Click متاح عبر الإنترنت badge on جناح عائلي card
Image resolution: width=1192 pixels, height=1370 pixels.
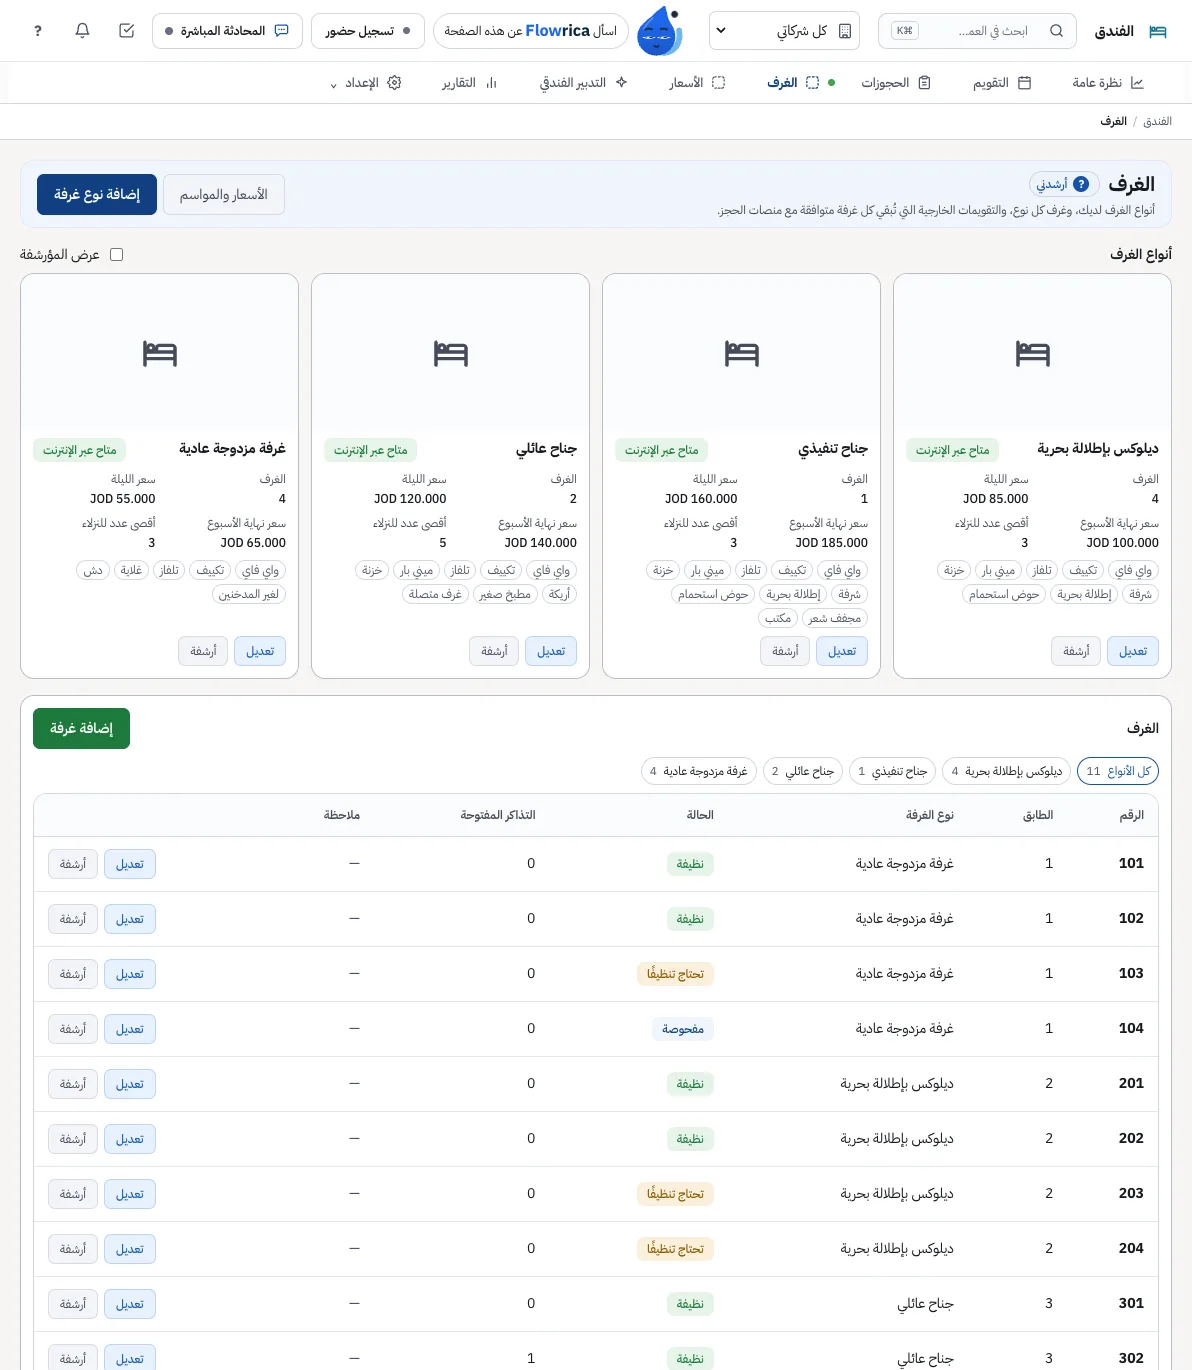(370, 450)
